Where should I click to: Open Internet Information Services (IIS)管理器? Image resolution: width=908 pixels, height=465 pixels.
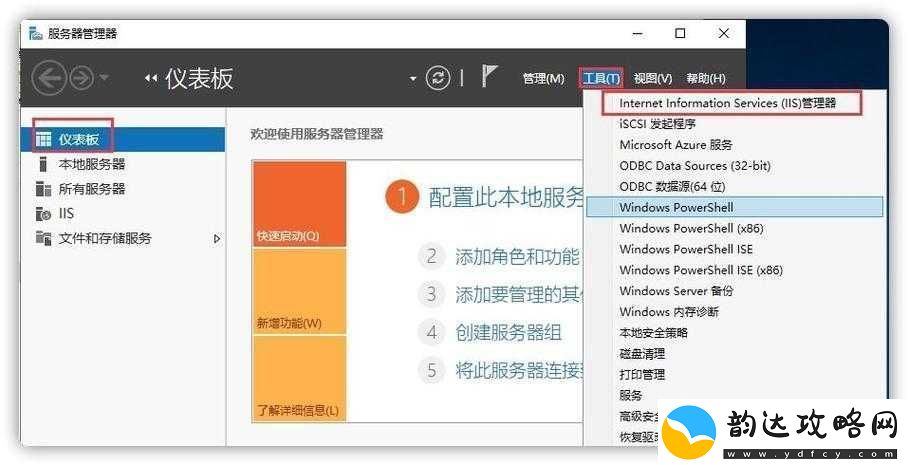coord(728,104)
